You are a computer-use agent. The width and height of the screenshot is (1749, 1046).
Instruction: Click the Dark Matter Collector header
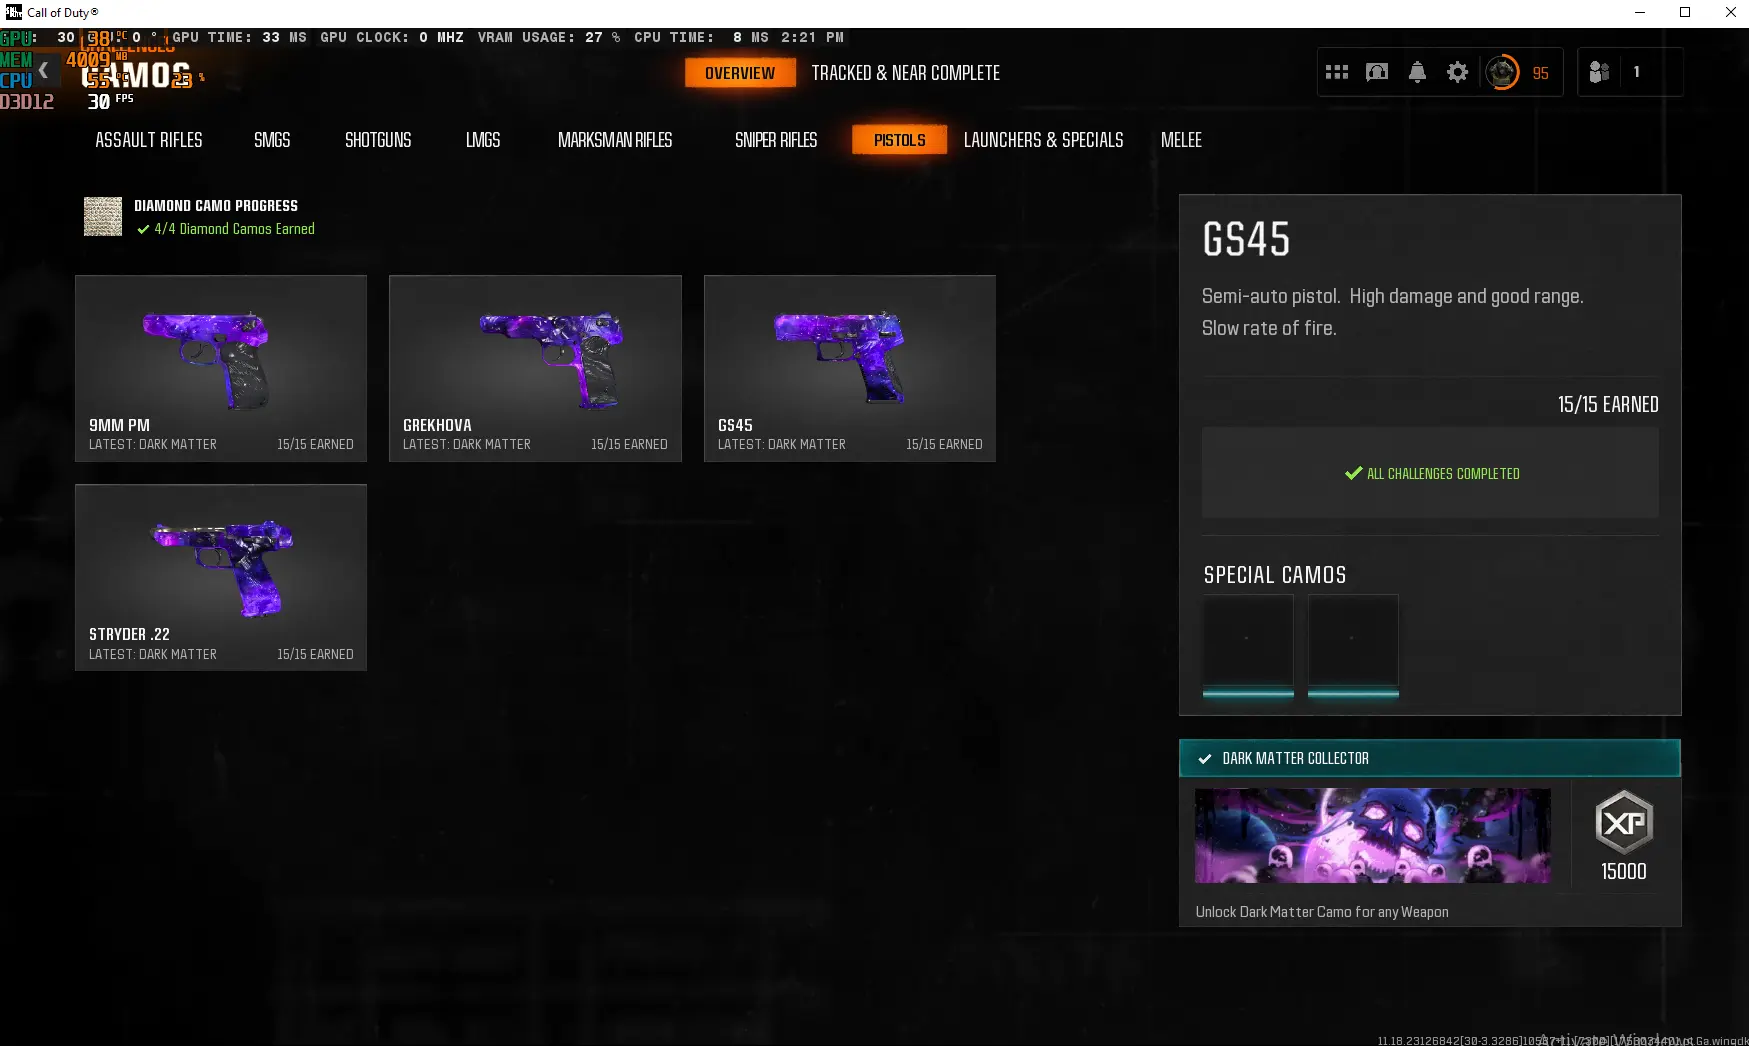click(x=1430, y=758)
